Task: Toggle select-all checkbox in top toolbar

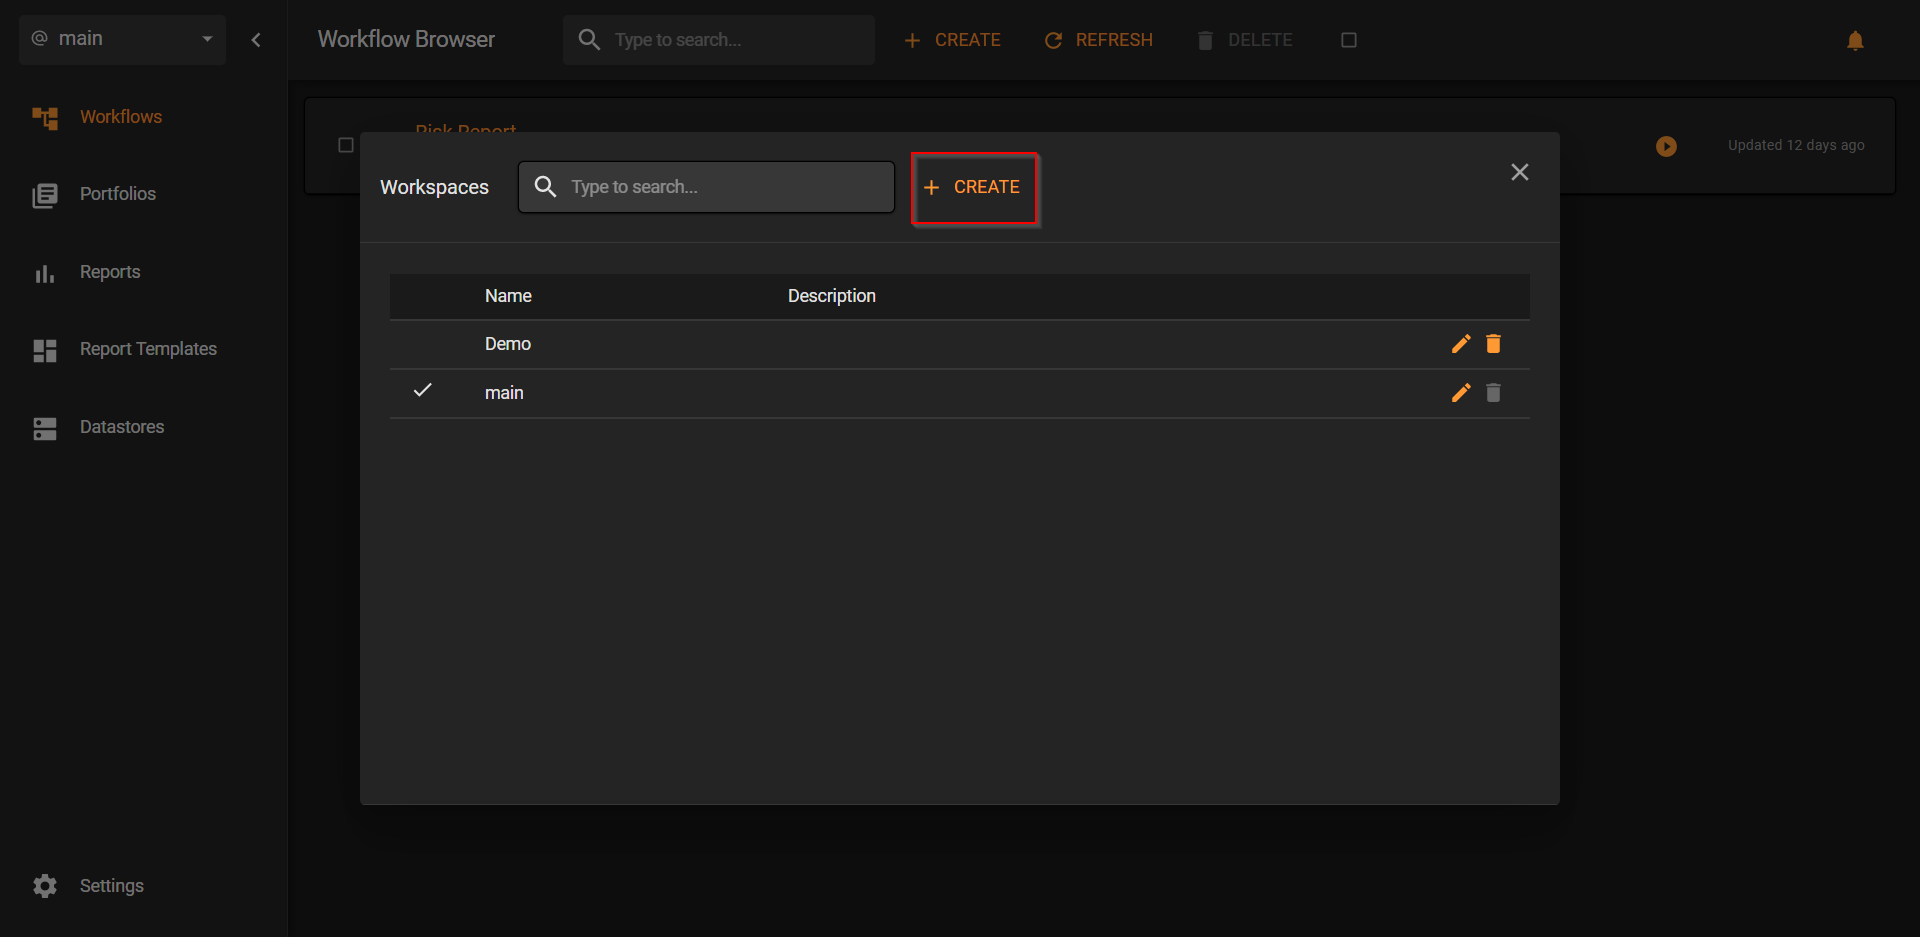Action: (1349, 40)
